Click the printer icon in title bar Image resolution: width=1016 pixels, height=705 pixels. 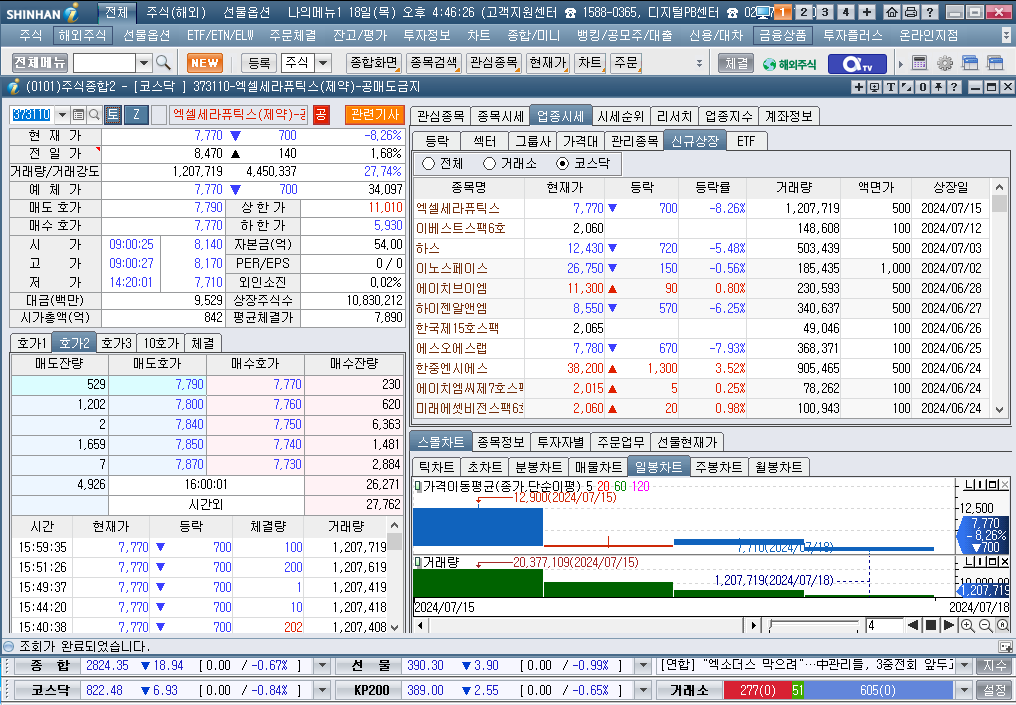click(910, 12)
